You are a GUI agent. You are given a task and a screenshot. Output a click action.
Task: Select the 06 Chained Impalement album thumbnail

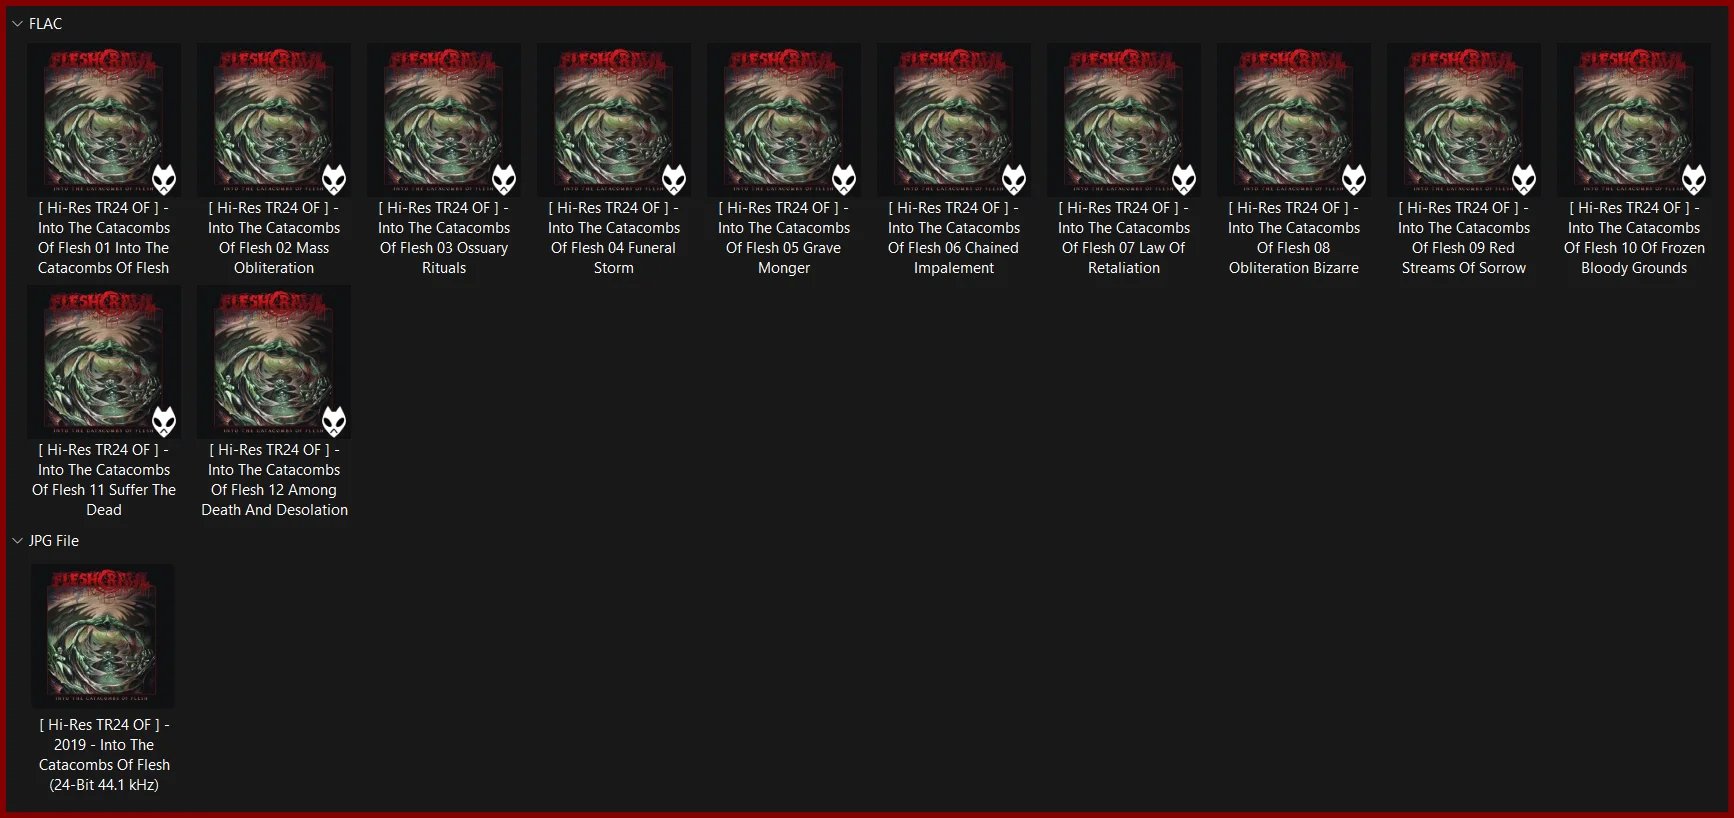(954, 119)
